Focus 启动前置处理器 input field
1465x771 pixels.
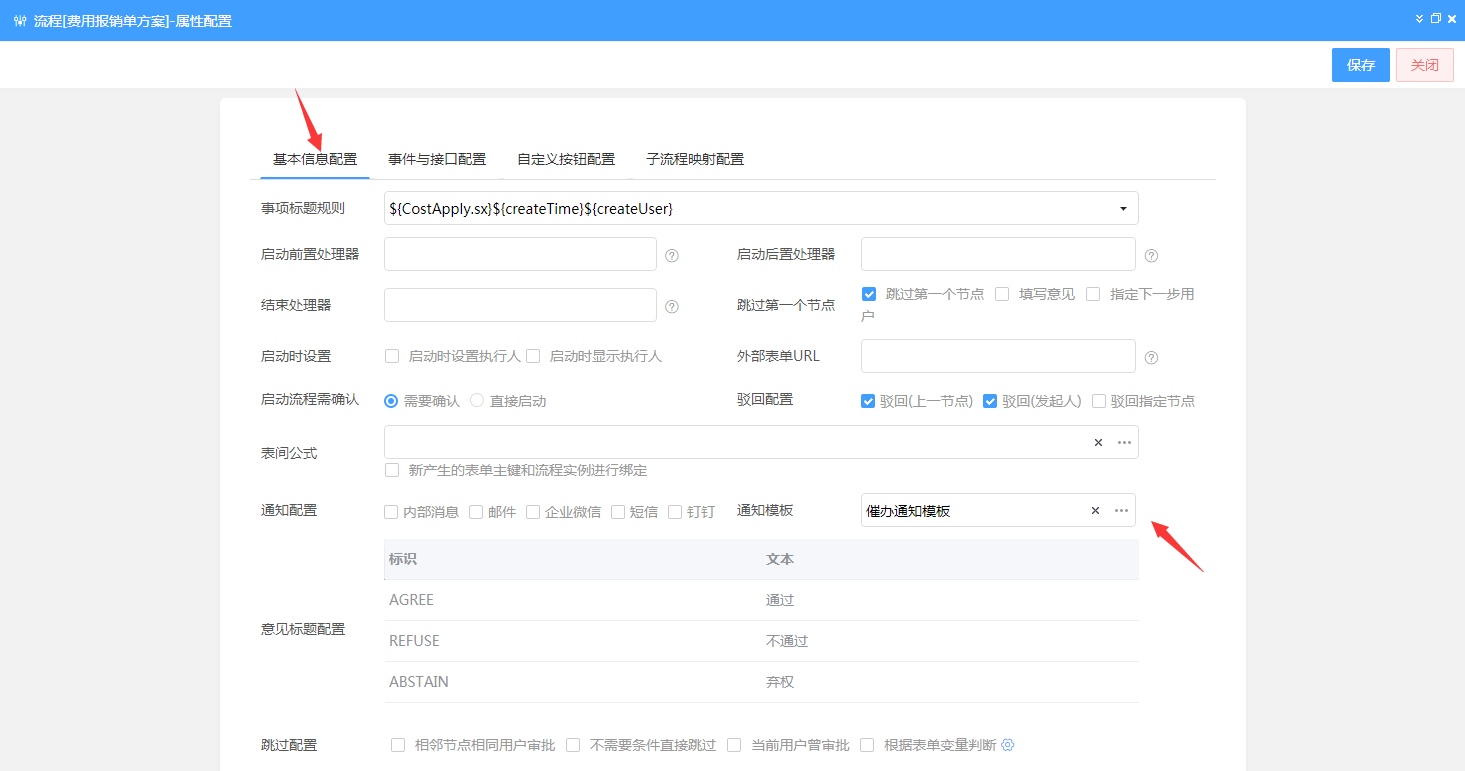[x=520, y=254]
